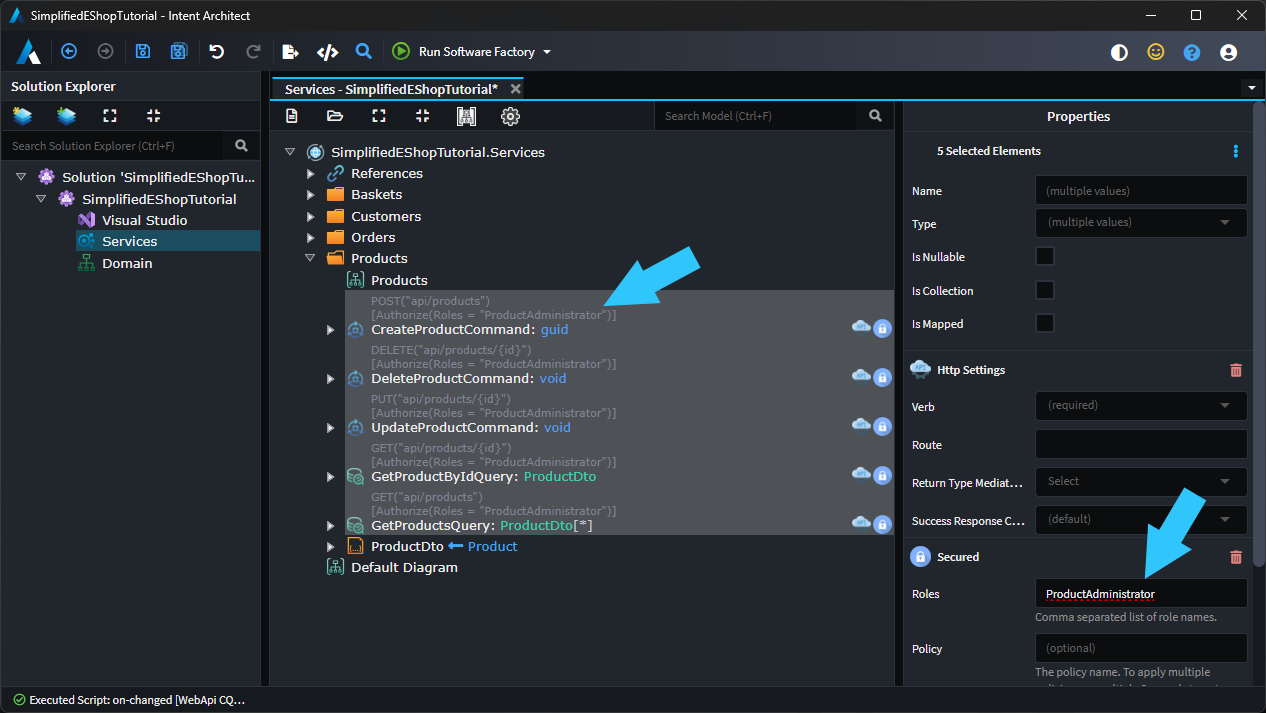The height and width of the screenshot is (713, 1266).
Task: Select Domain in Solution Explorer
Action: click(127, 263)
